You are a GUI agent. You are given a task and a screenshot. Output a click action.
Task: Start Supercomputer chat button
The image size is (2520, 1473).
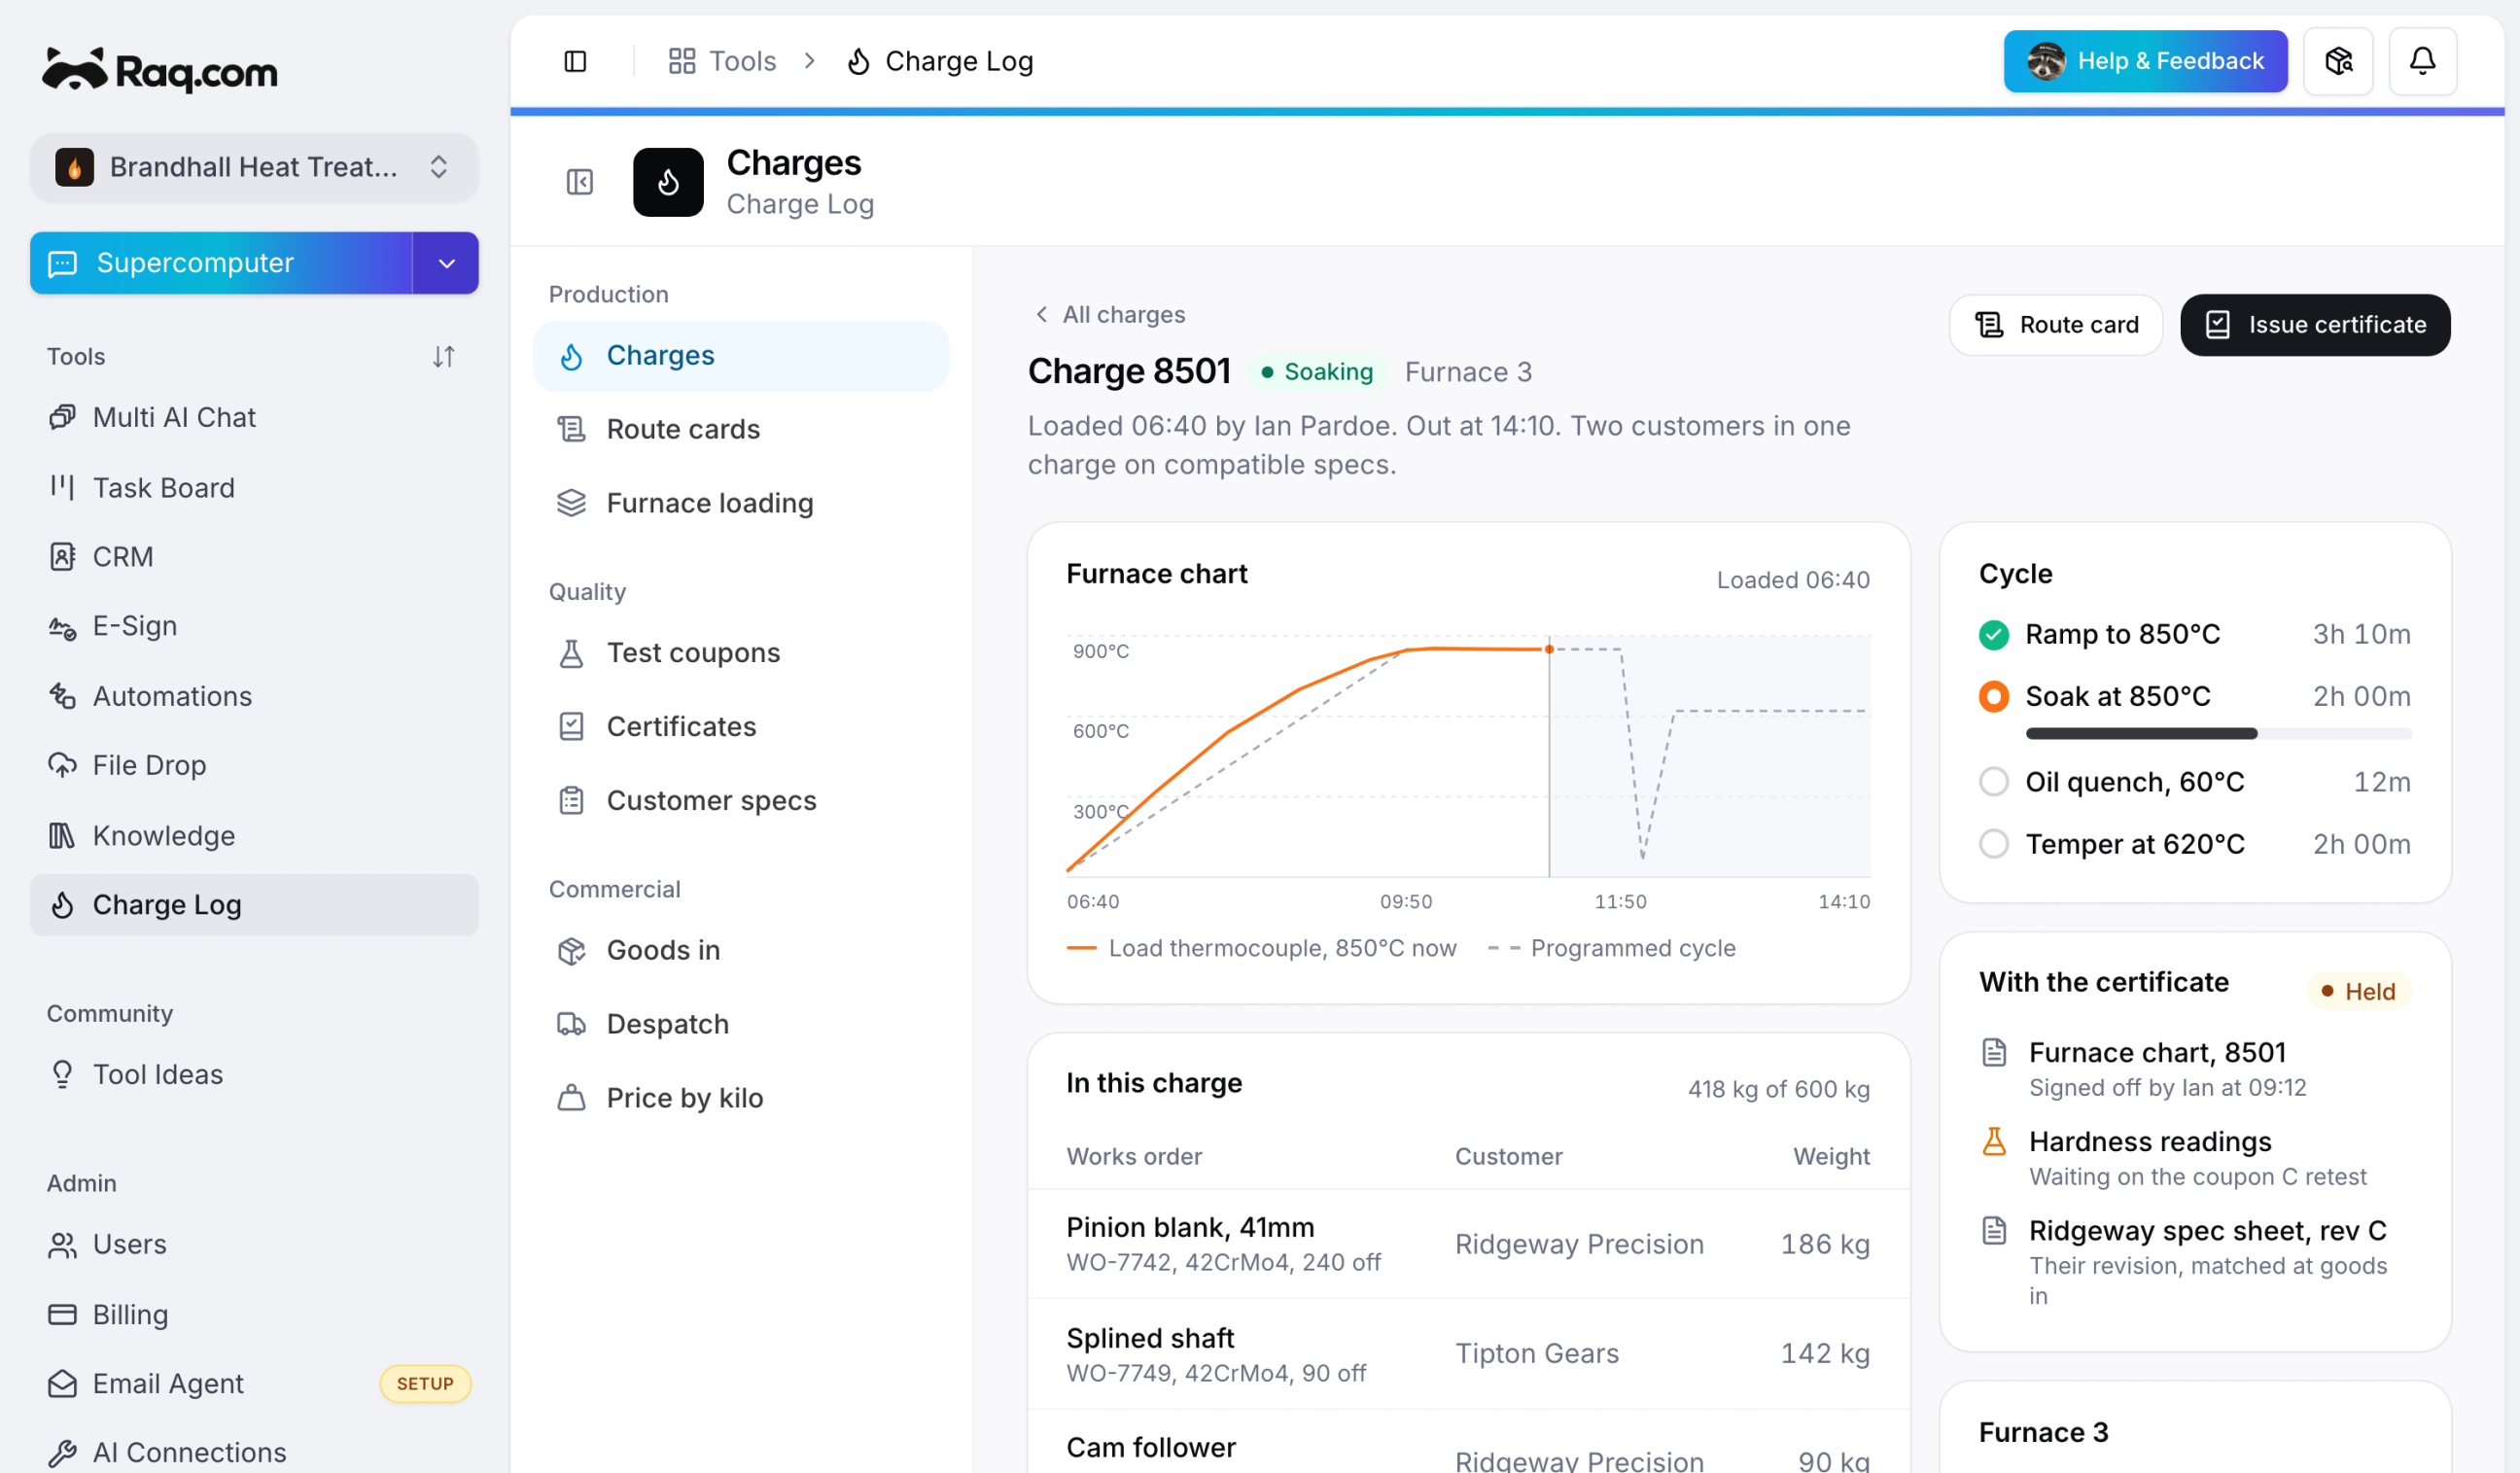pyautogui.click(x=221, y=263)
